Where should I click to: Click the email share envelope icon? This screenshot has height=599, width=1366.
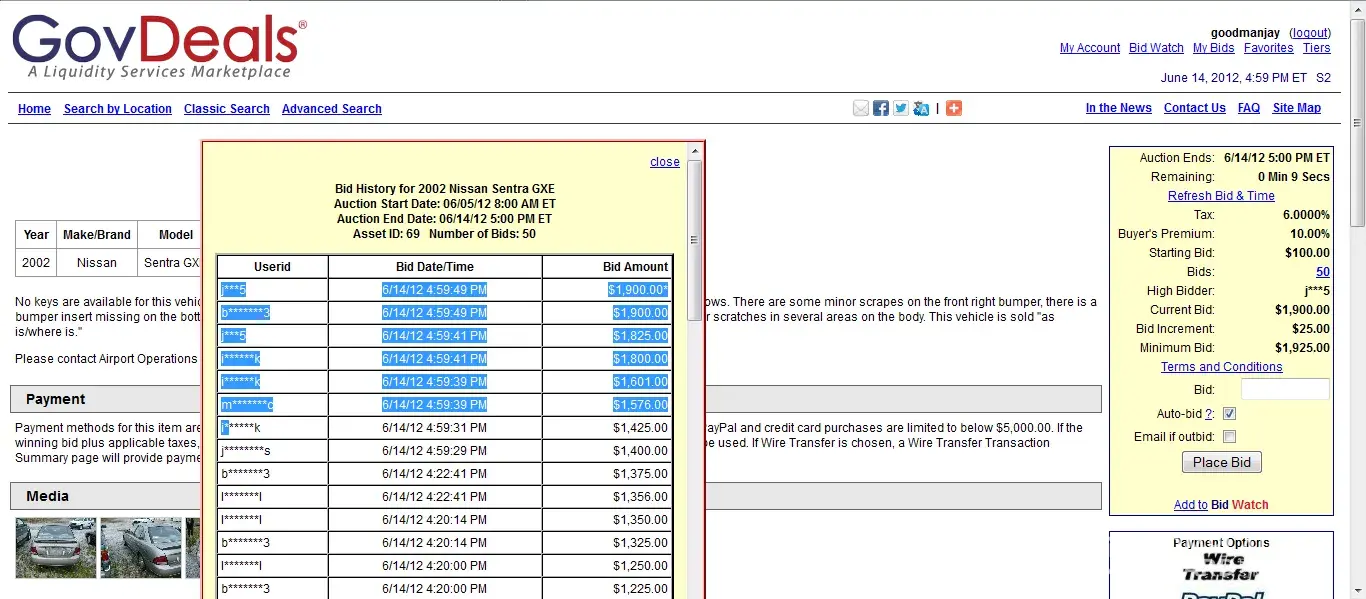pyautogui.click(x=860, y=108)
